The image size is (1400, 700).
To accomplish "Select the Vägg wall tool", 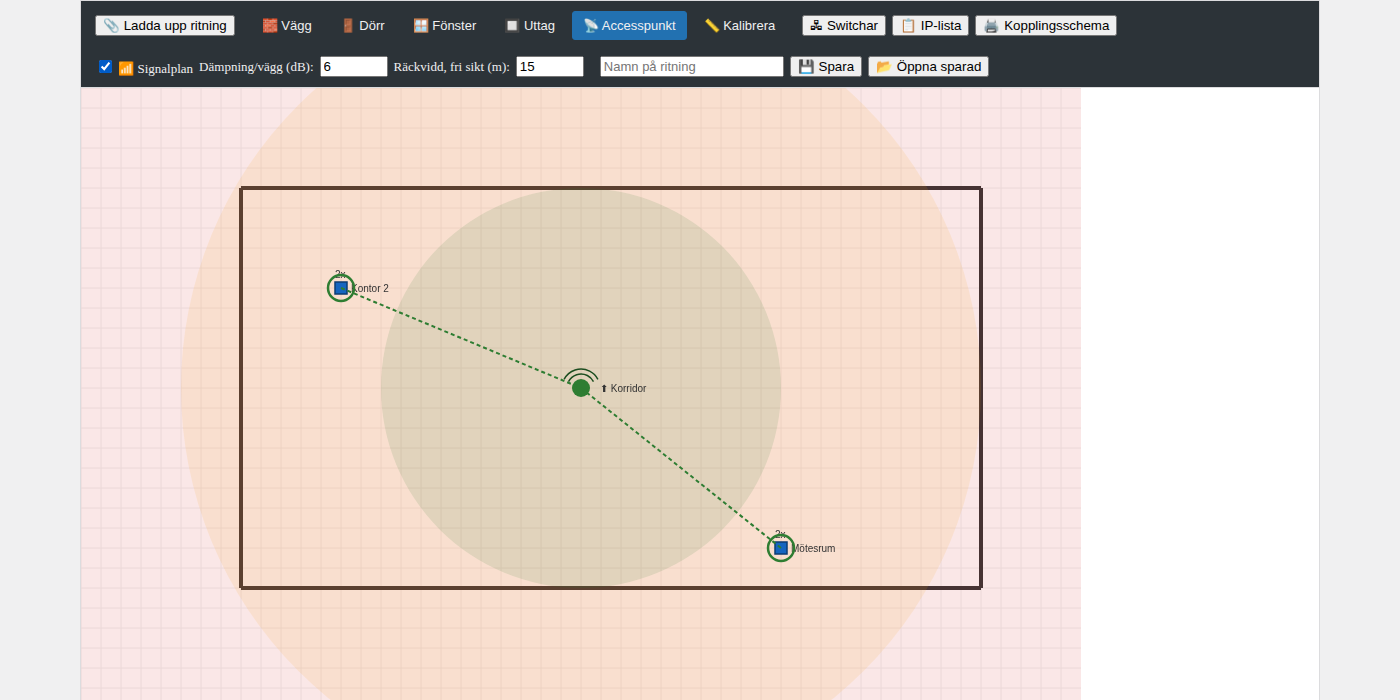I will tap(286, 26).
